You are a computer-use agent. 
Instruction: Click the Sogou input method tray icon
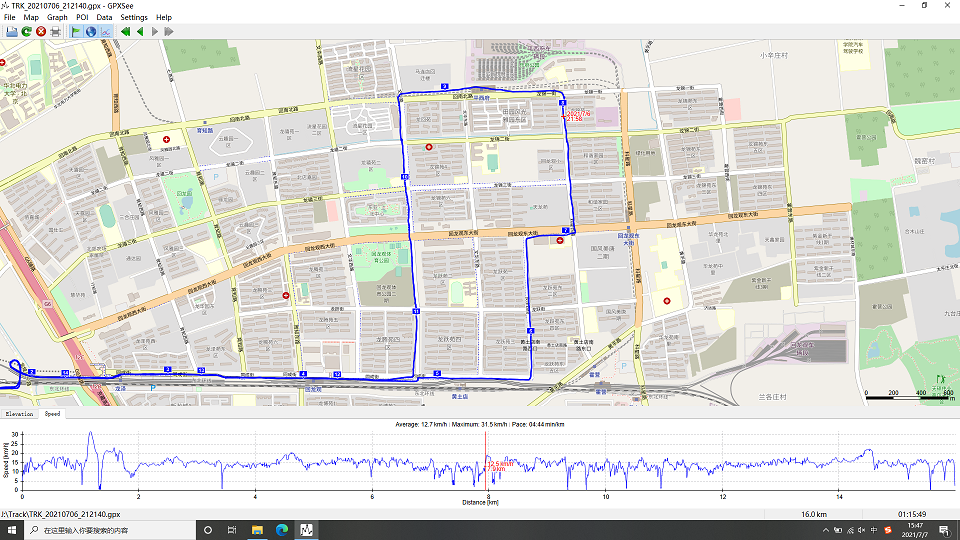click(888, 530)
